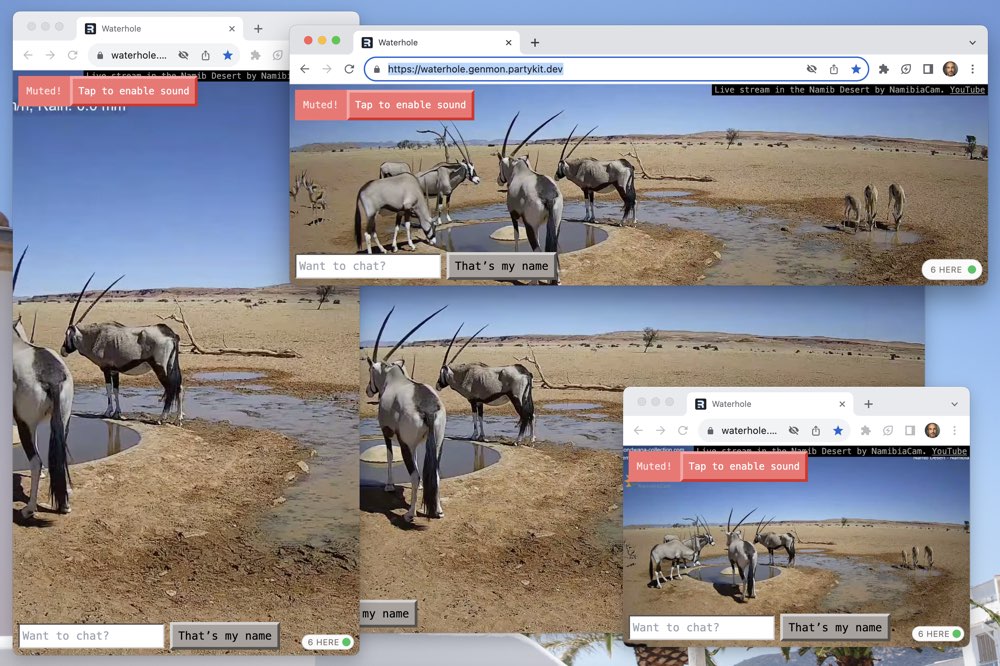Click That's my name in the left window
The height and width of the screenshot is (666, 1000).
(x=224, y=636)
